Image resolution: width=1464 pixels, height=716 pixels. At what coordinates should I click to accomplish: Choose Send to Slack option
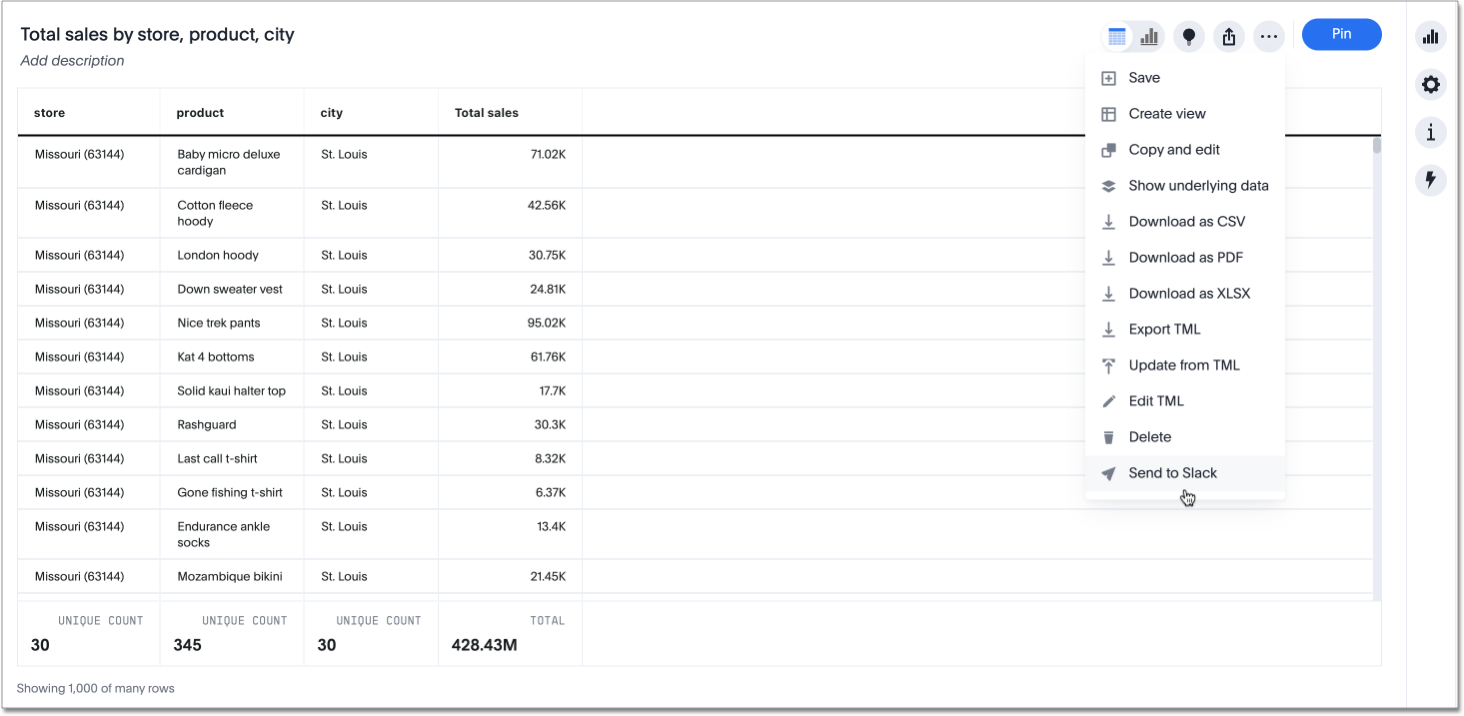coord(1172,473)
